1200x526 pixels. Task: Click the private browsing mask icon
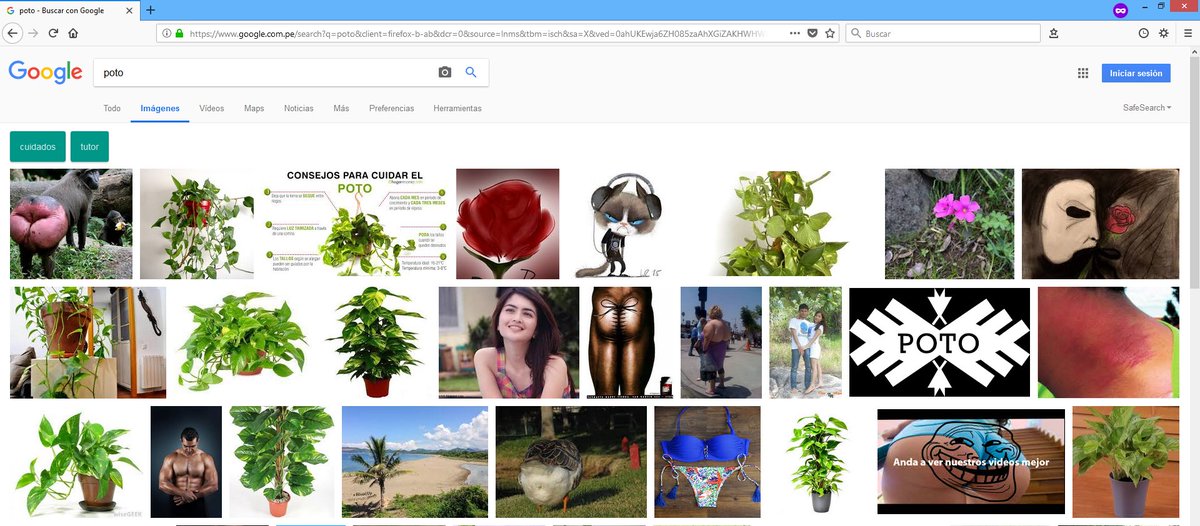click(x=1120, y=10)
